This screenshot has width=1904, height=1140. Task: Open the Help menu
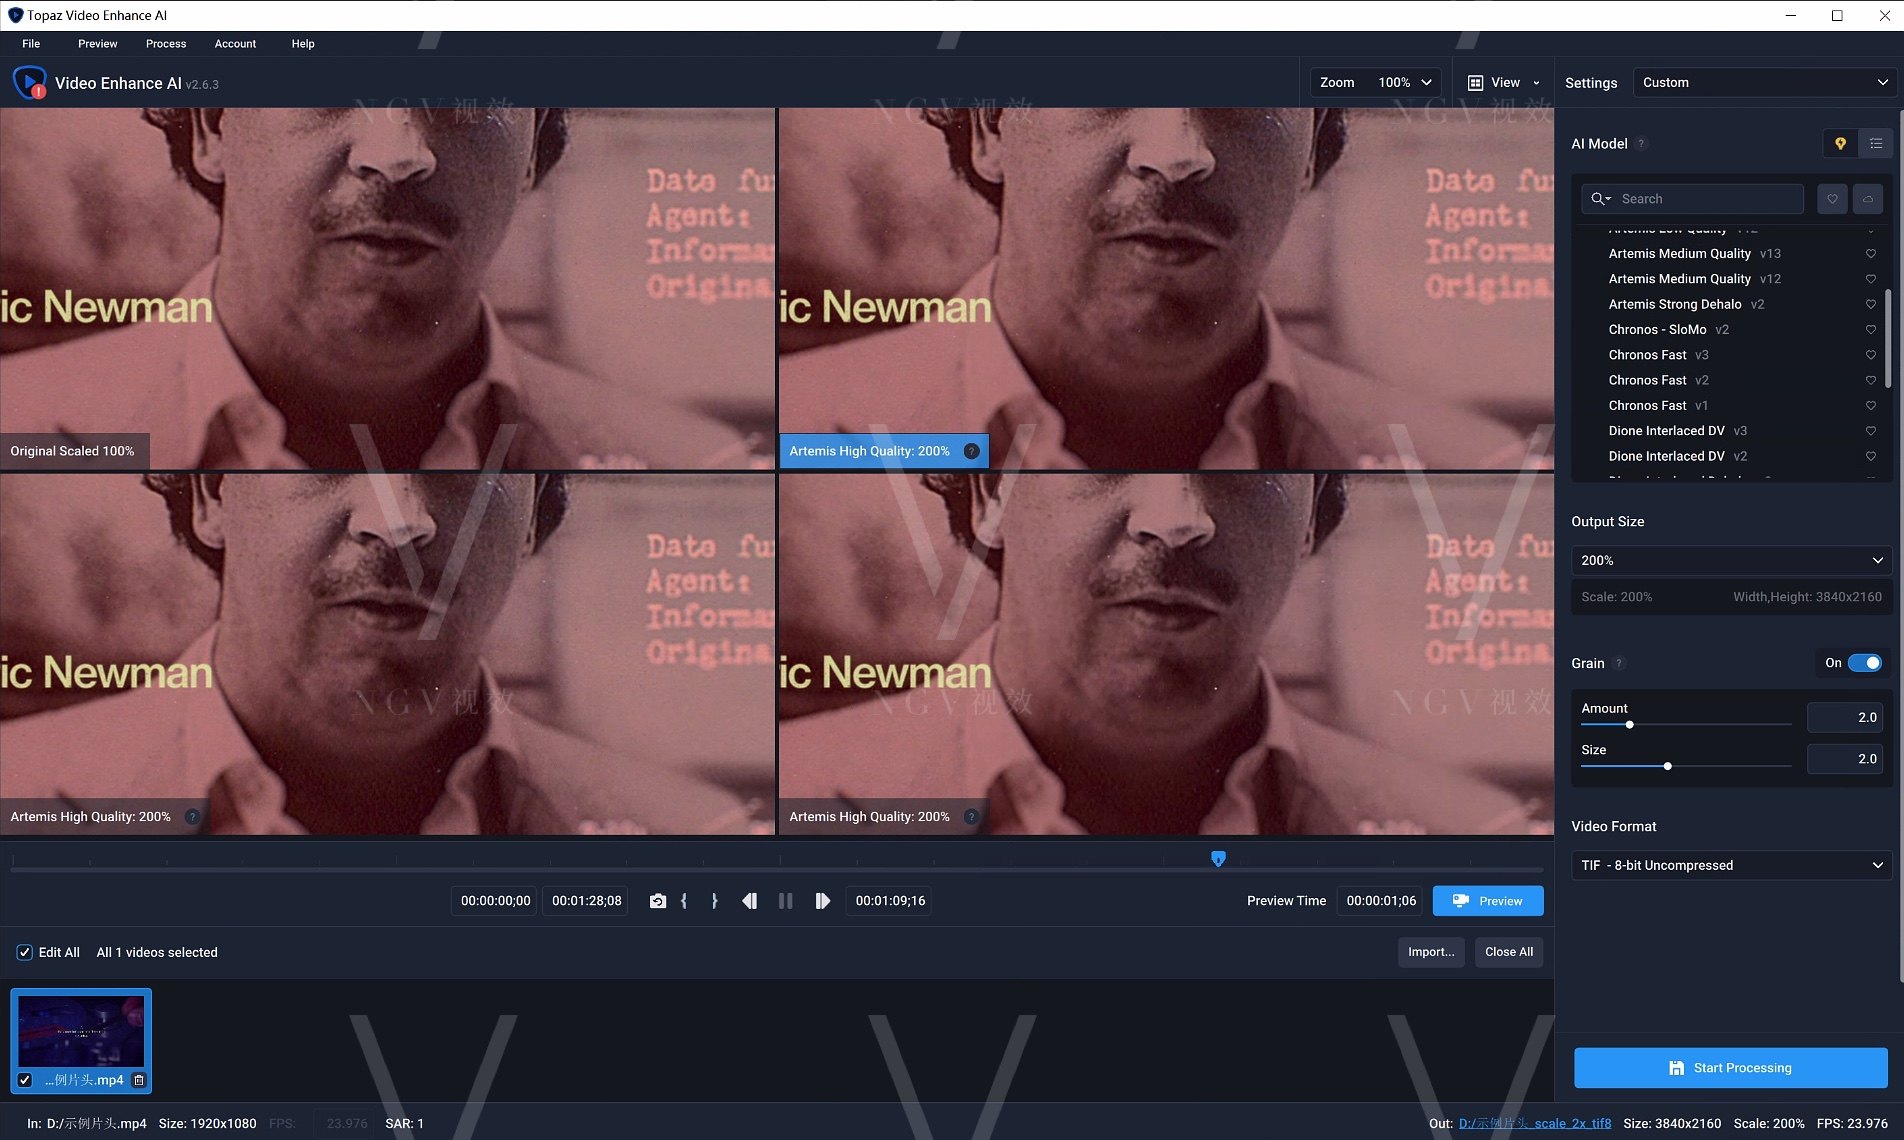point(303,44)
